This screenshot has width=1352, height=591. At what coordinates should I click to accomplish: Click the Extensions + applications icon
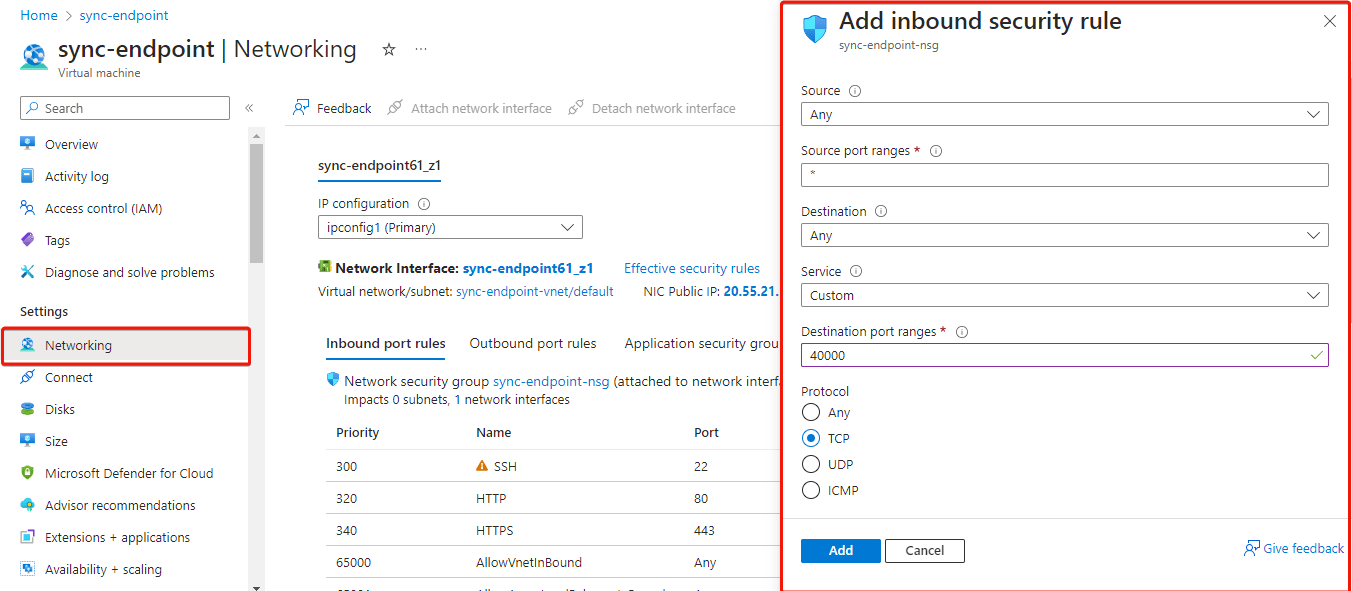pos(28,537)
